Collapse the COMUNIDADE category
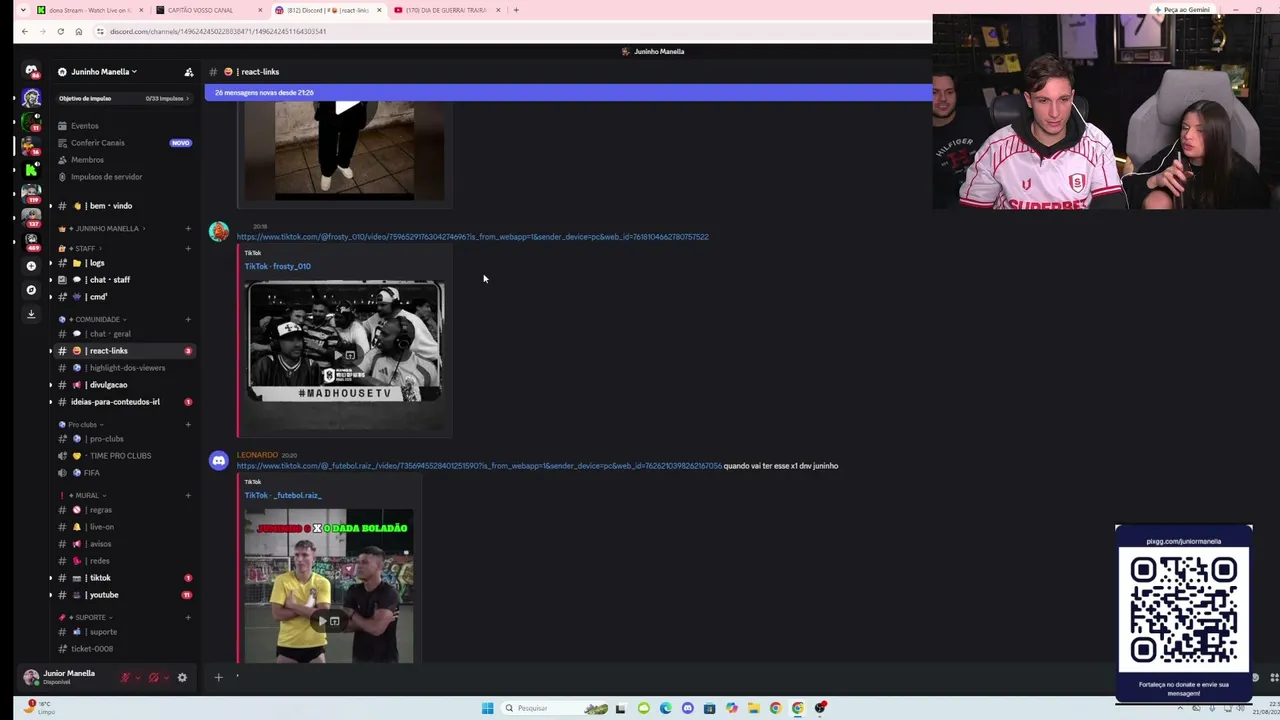Screen dimensions: 1280x720 (91, 319)
